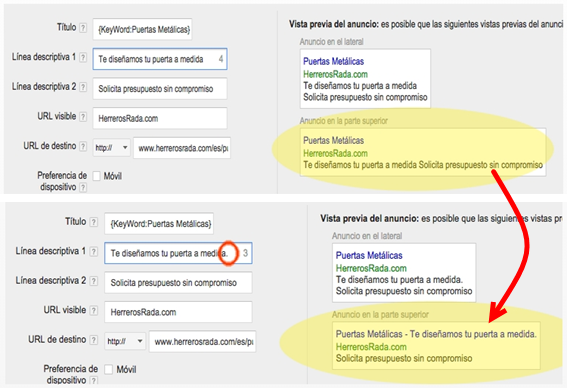This screenshot has width=567, height=388.
Task: Click upper 'Anuncio en la parte superior' label
Action: 344,121
